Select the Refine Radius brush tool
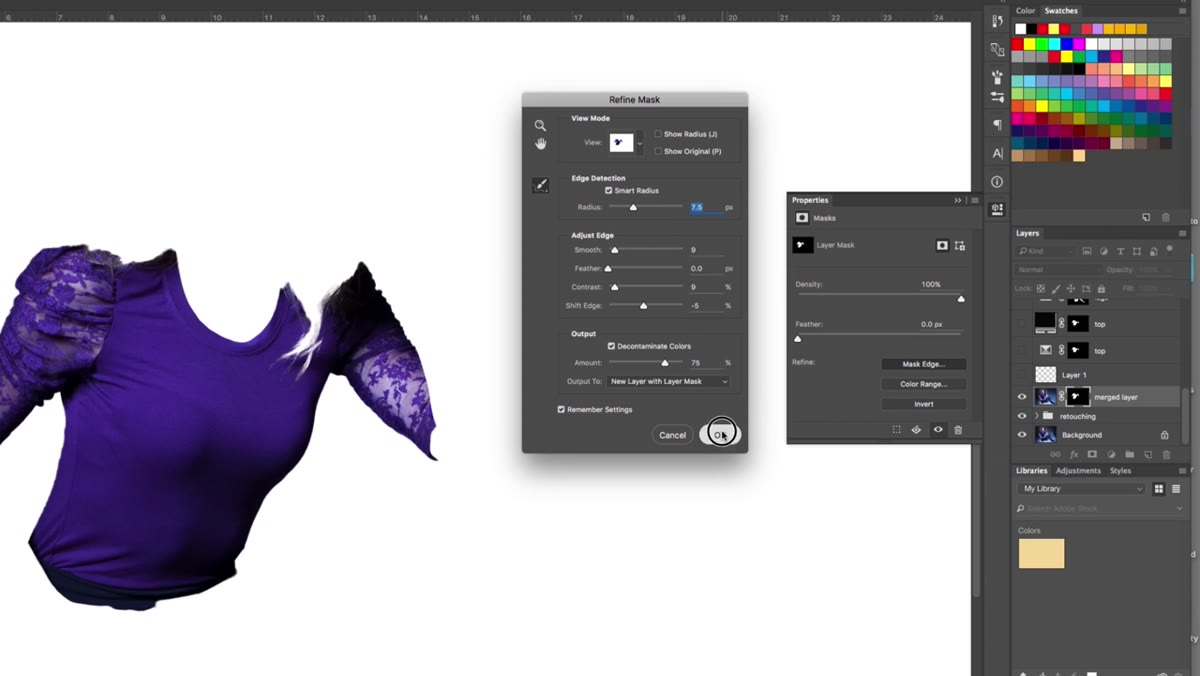 [541, 185]
